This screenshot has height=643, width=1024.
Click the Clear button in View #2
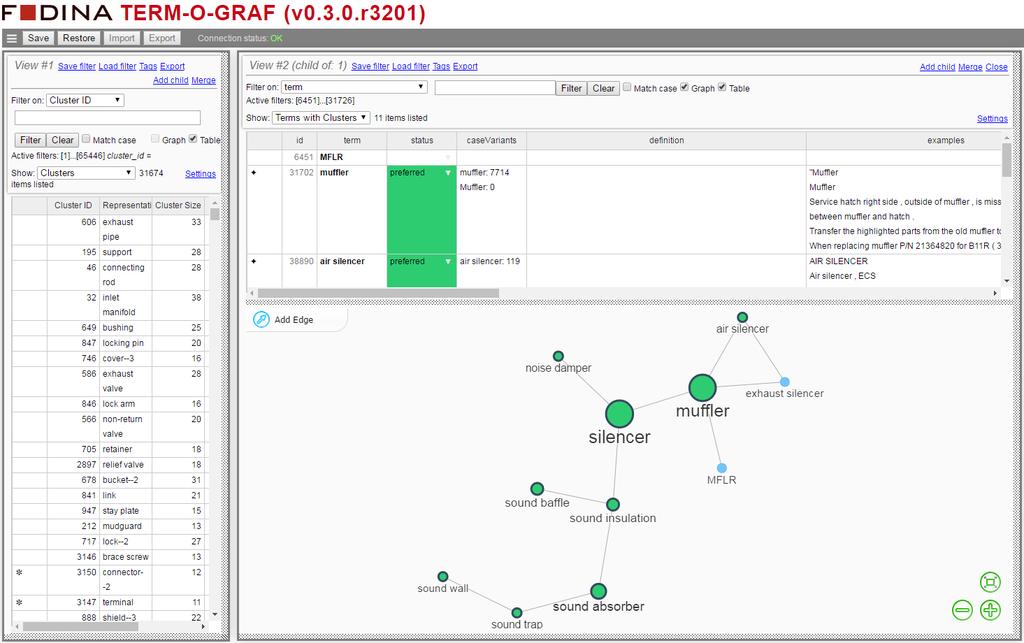click(603, 88)
